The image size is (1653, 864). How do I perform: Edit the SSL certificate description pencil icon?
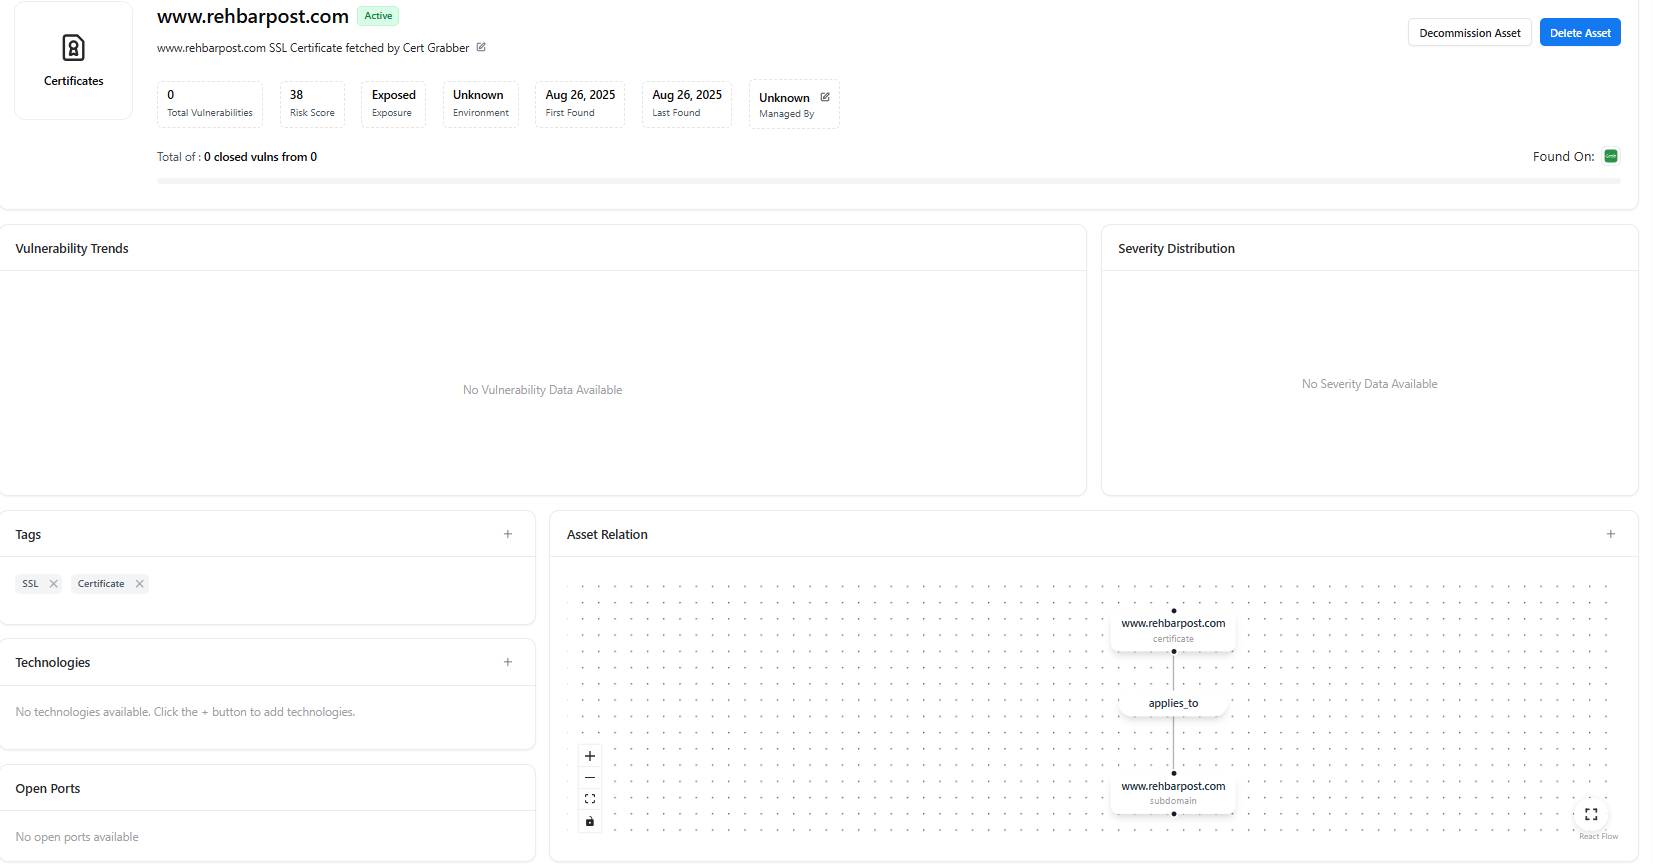(481, 47)
